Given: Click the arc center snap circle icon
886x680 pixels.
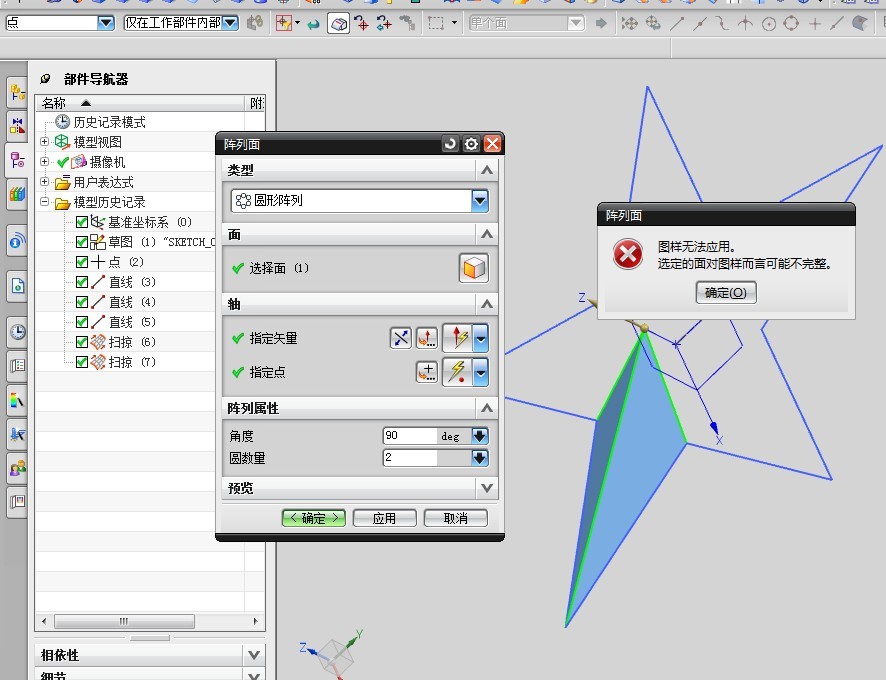Looking at the screenshot, I should click(768, 23).
